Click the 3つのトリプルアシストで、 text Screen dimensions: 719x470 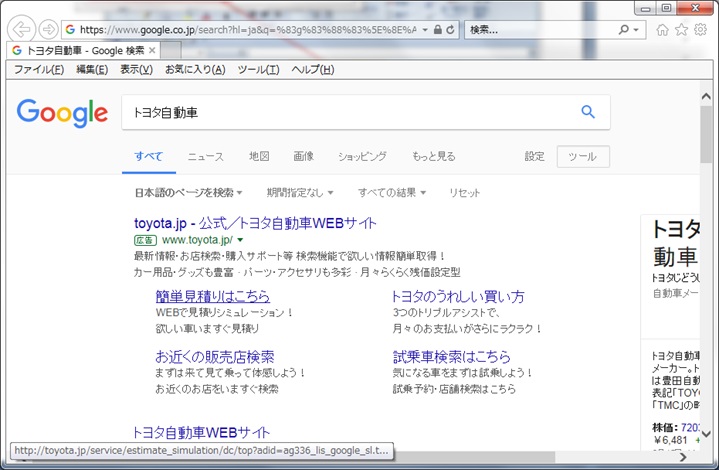pos(447,313)
